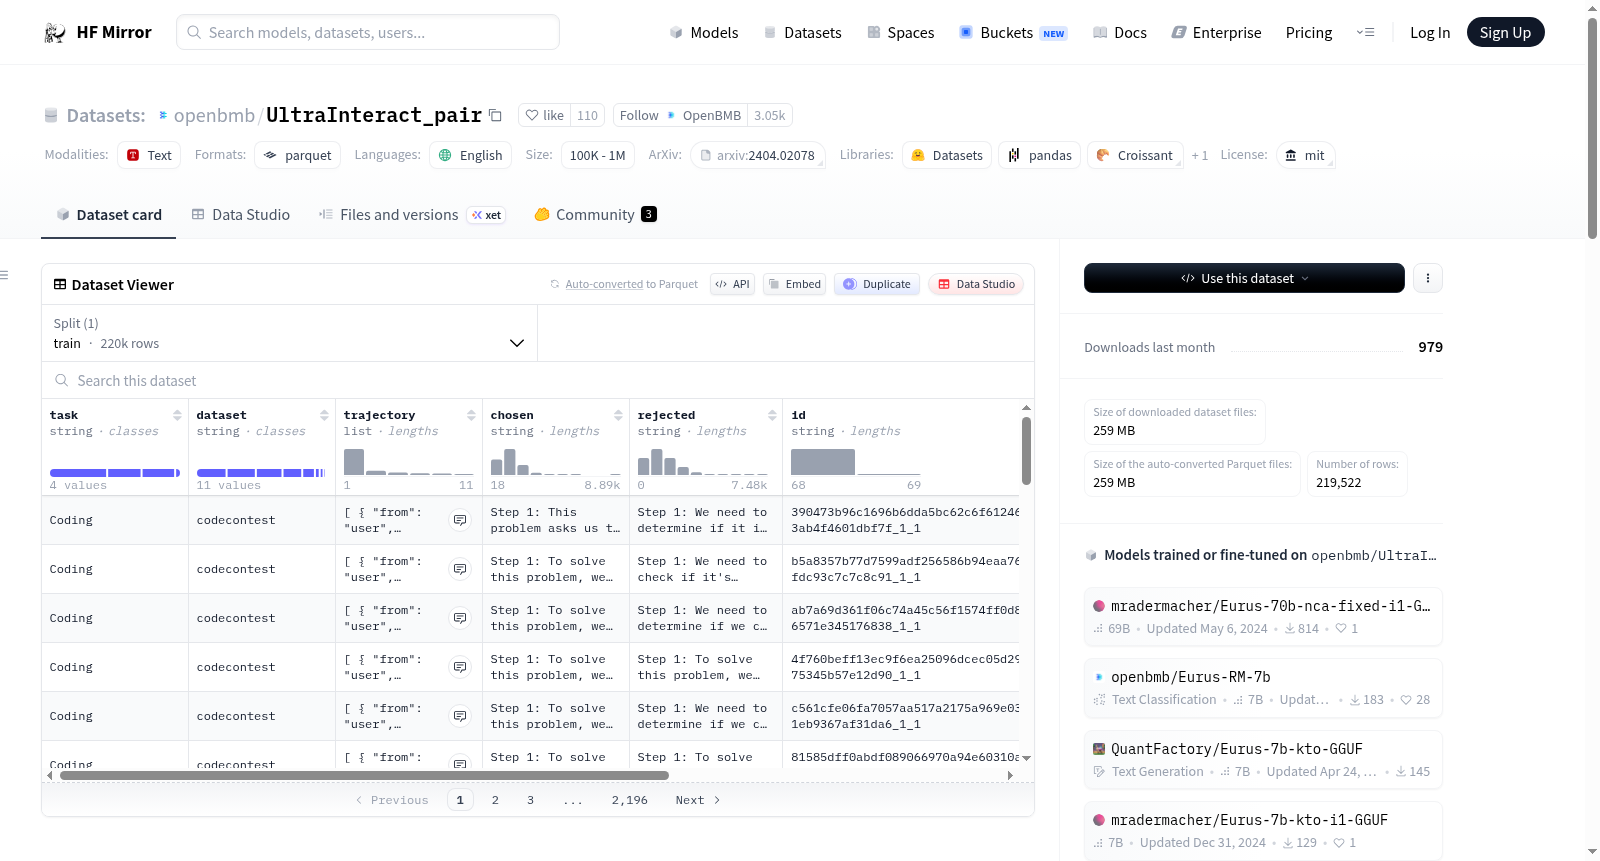This screenshot has height=861, width=1600.
Task: Open the openbmb/Eurus-RM-7b model card
Action: coord(1263,688)
